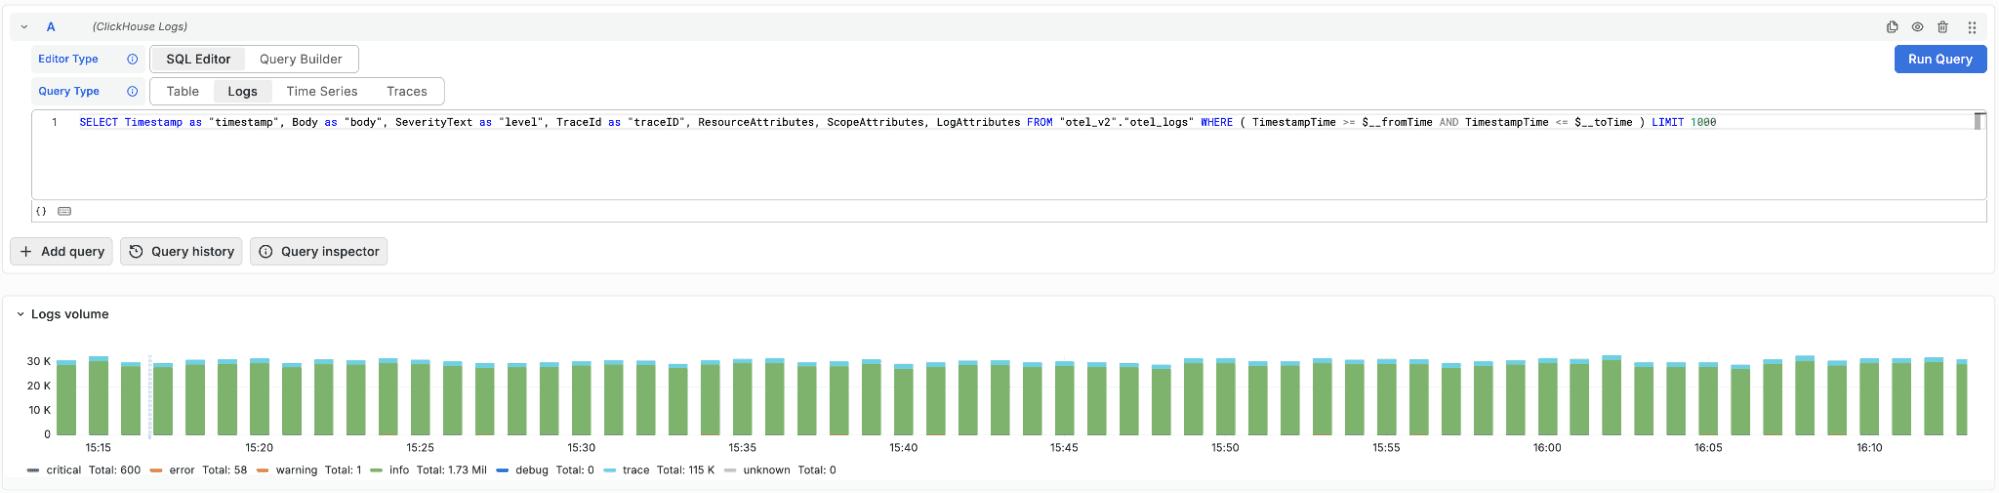Toggle query A visibility with eye icon

point(1917,27)
